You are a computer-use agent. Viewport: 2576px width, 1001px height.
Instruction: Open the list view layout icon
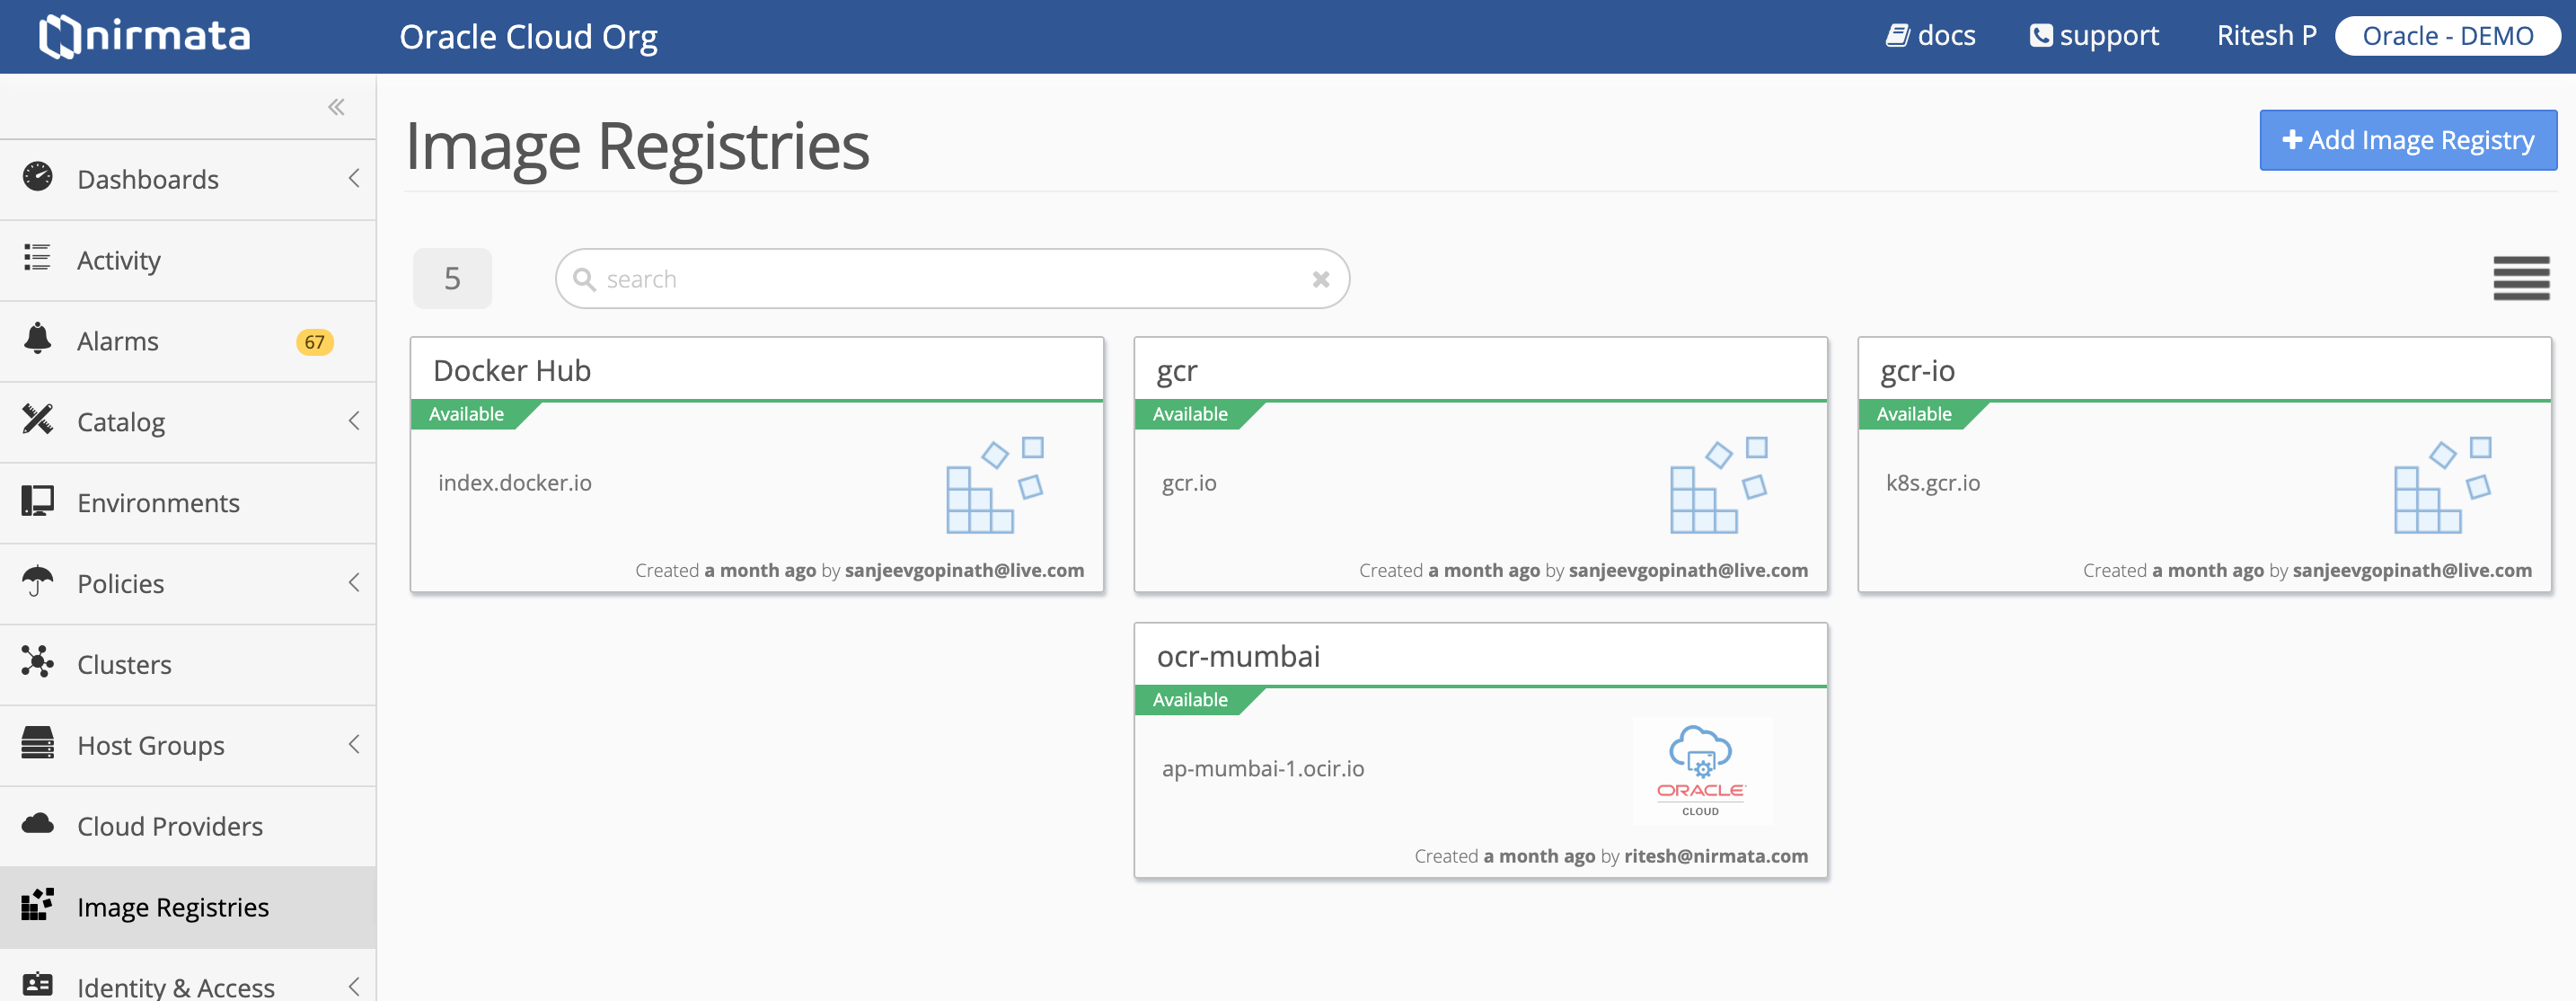[x=2521, y=278]
